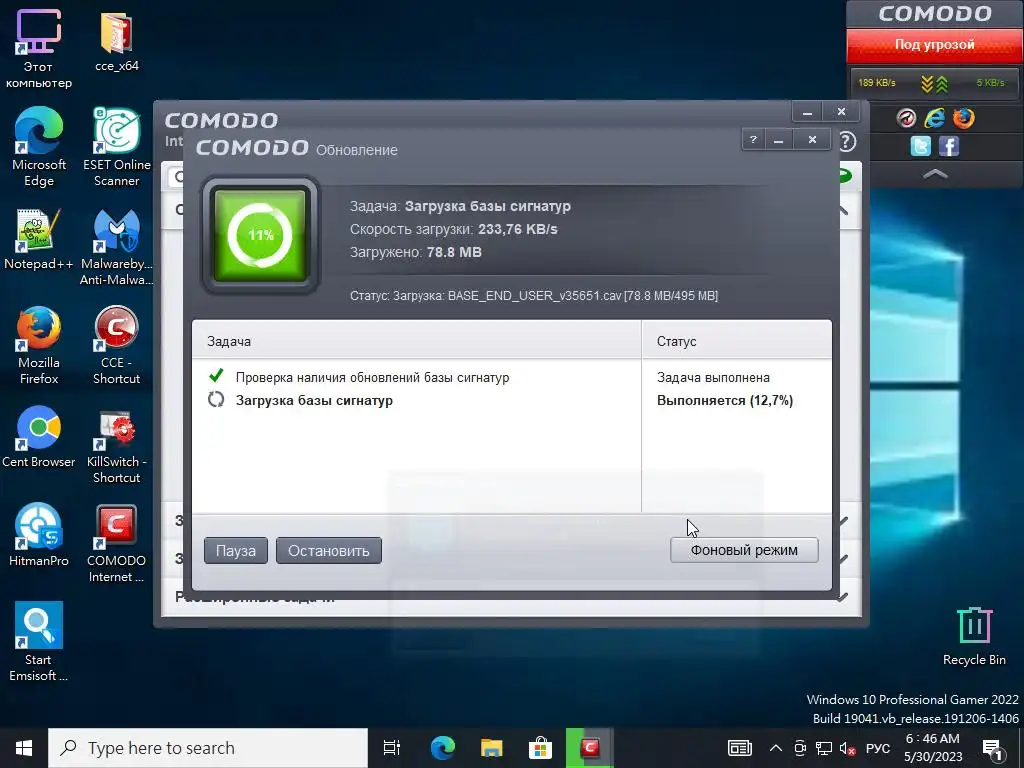Open the Windows Start menu
The image size is (1024, 768).
point(24,748)
